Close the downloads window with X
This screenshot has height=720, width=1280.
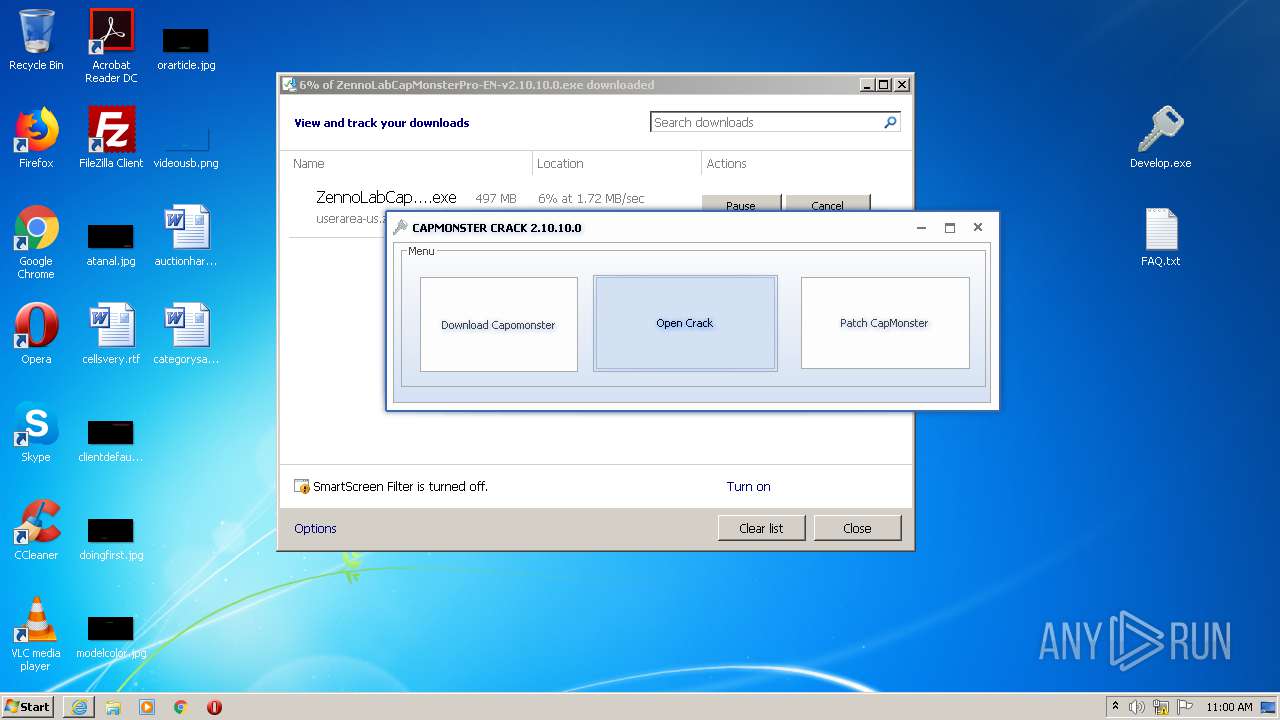[x=901, y=85]
